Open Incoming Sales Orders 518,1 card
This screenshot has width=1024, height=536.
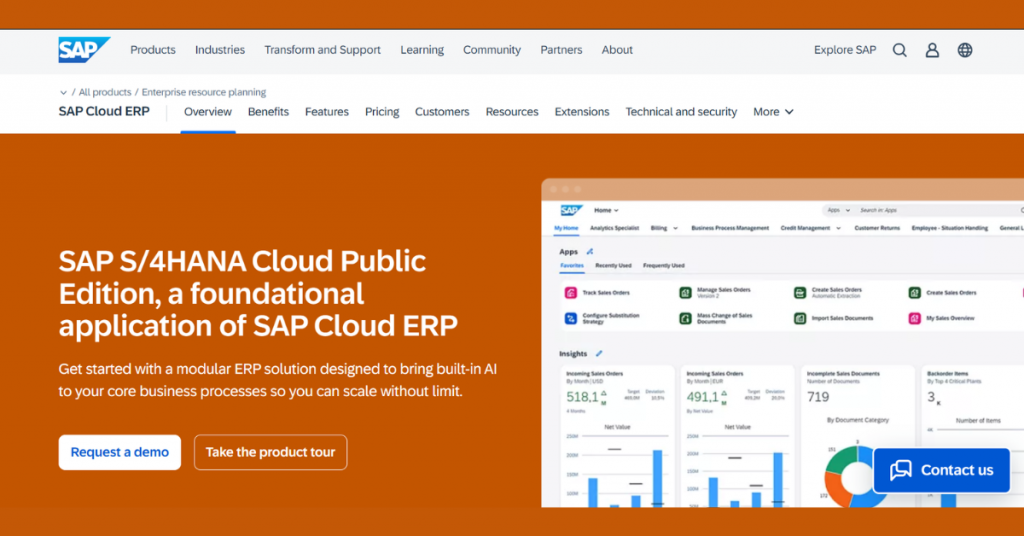click(x=616, y=436)
